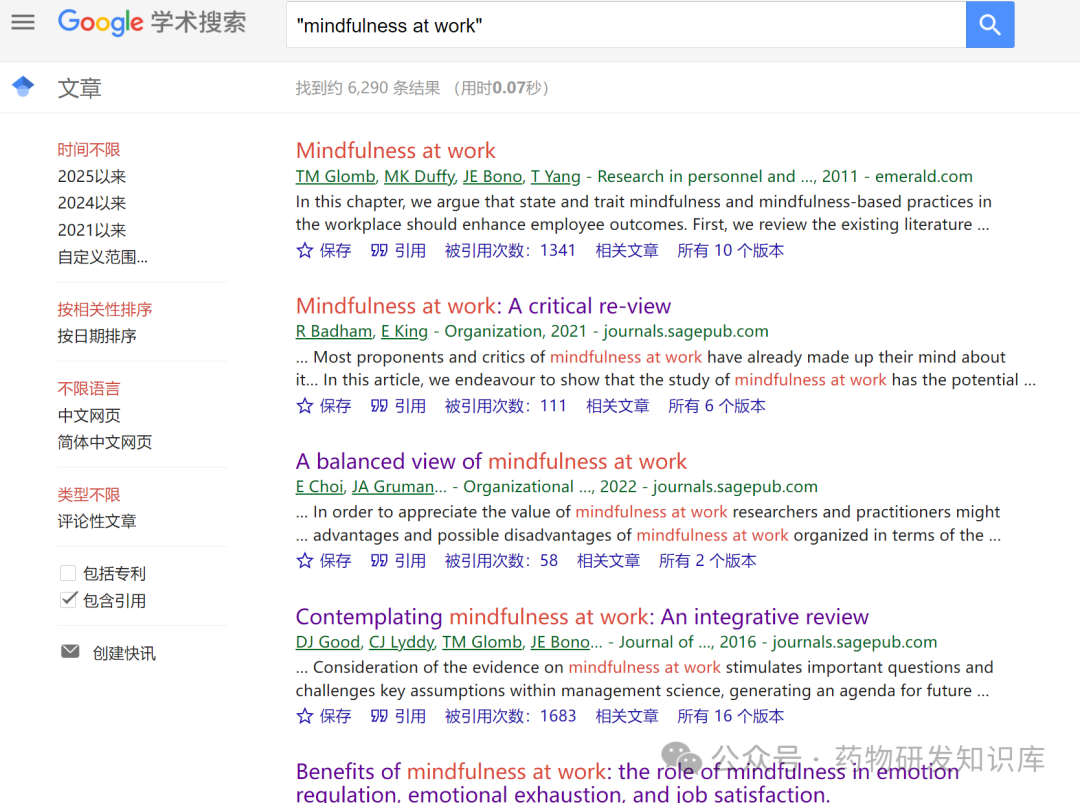
Task: Open the hamburger main menu
Action: (x=22, y=22)
